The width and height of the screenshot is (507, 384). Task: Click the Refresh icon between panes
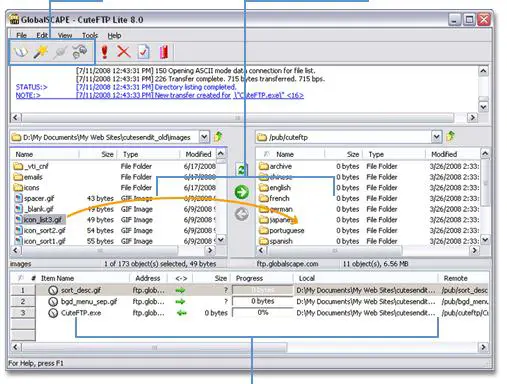(x=241, y=169)
